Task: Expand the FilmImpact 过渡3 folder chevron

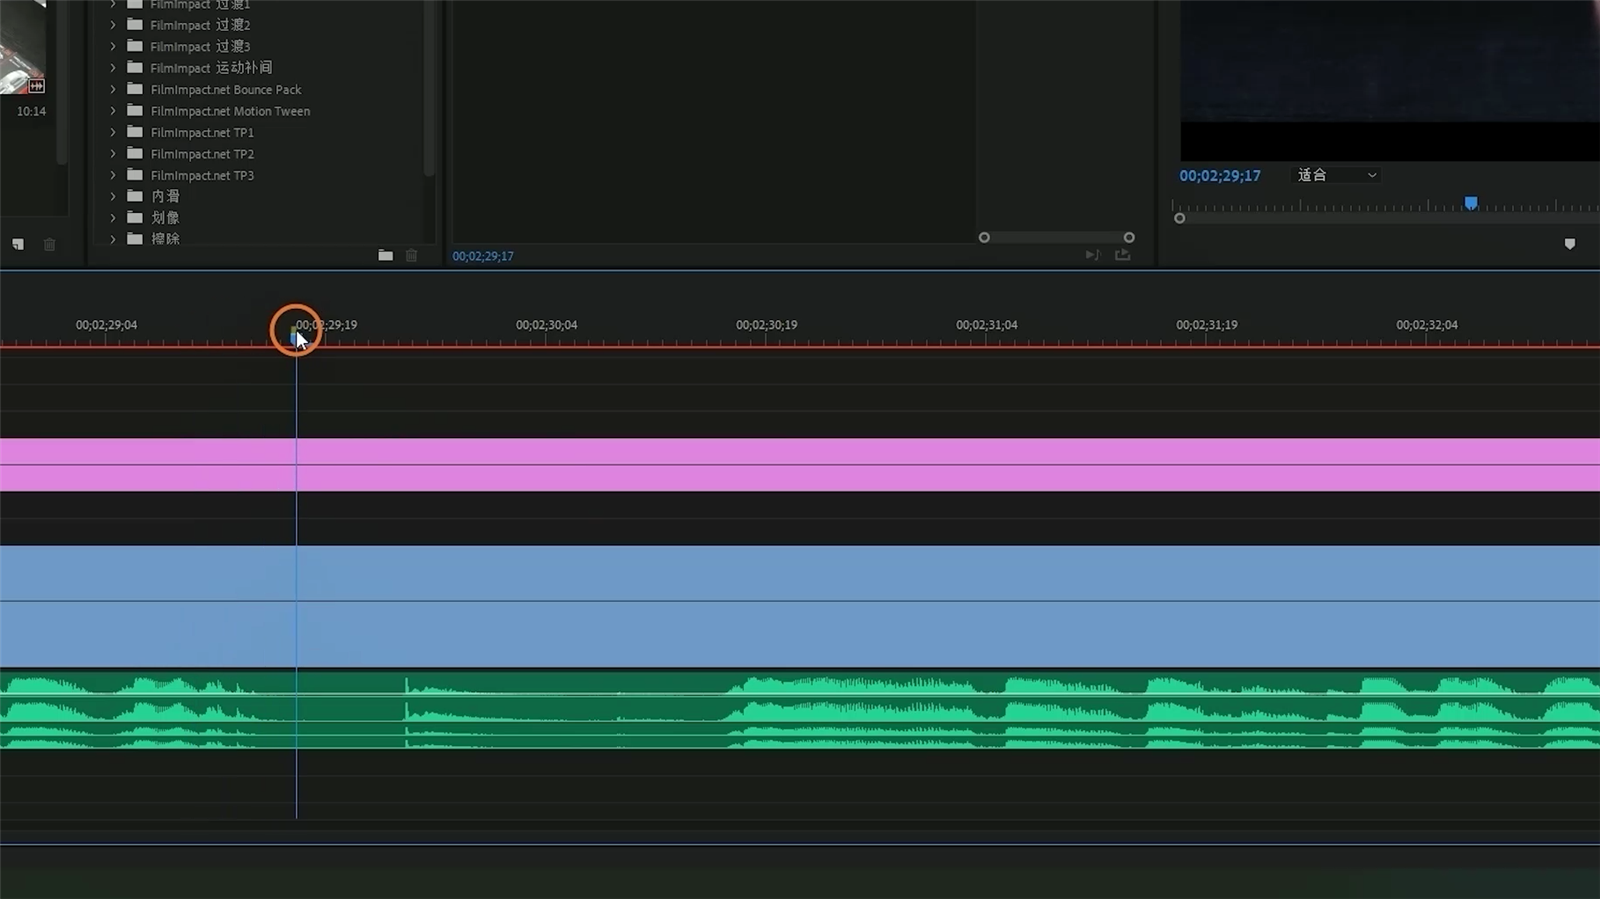Action: pos(113,46)
